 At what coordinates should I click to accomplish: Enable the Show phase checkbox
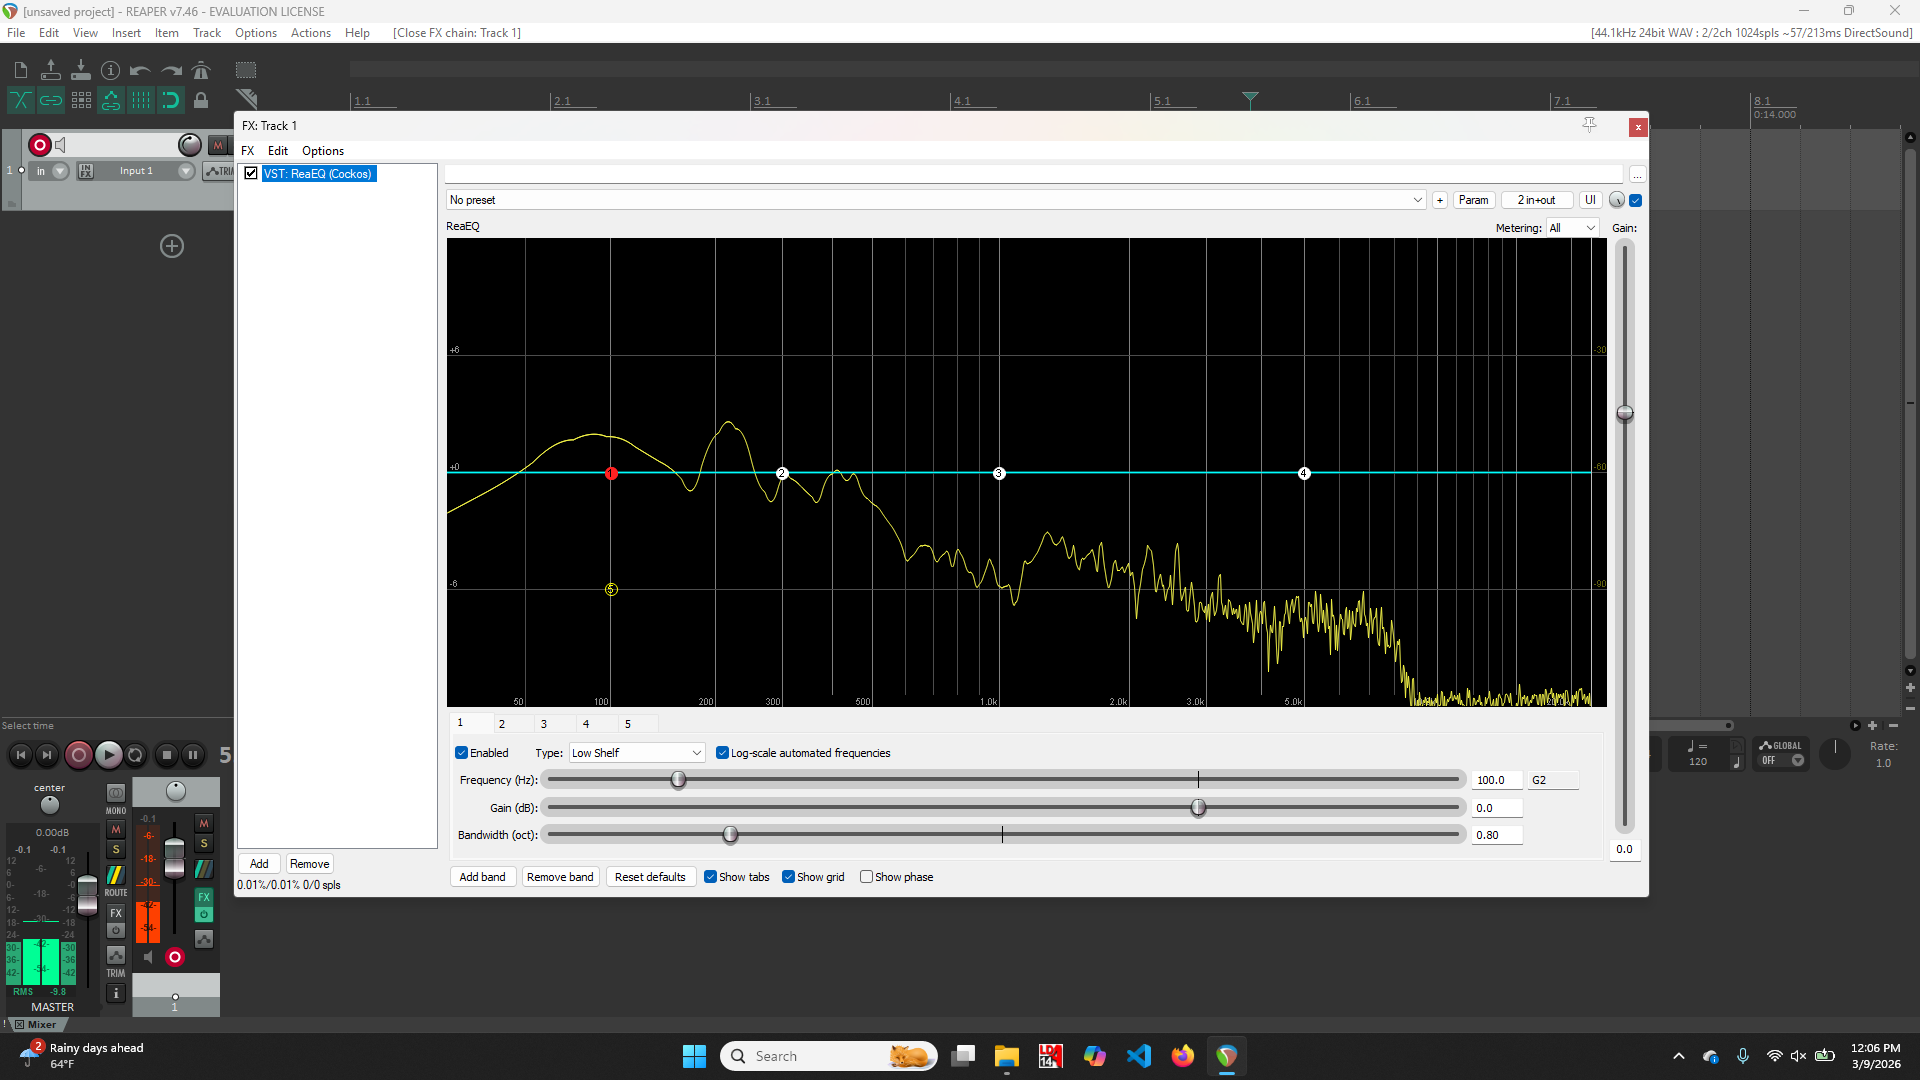click(x=867, y=877)
